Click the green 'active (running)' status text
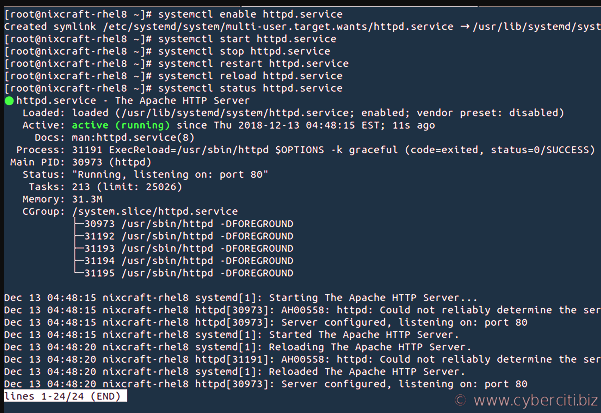 click(120, 125)
